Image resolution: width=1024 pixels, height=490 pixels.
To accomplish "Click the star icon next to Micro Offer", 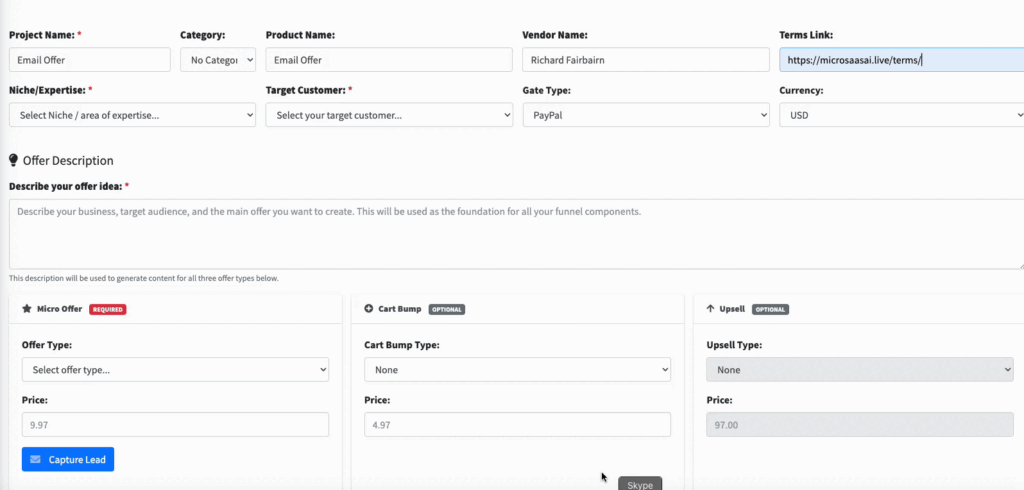I will (27, 309).
